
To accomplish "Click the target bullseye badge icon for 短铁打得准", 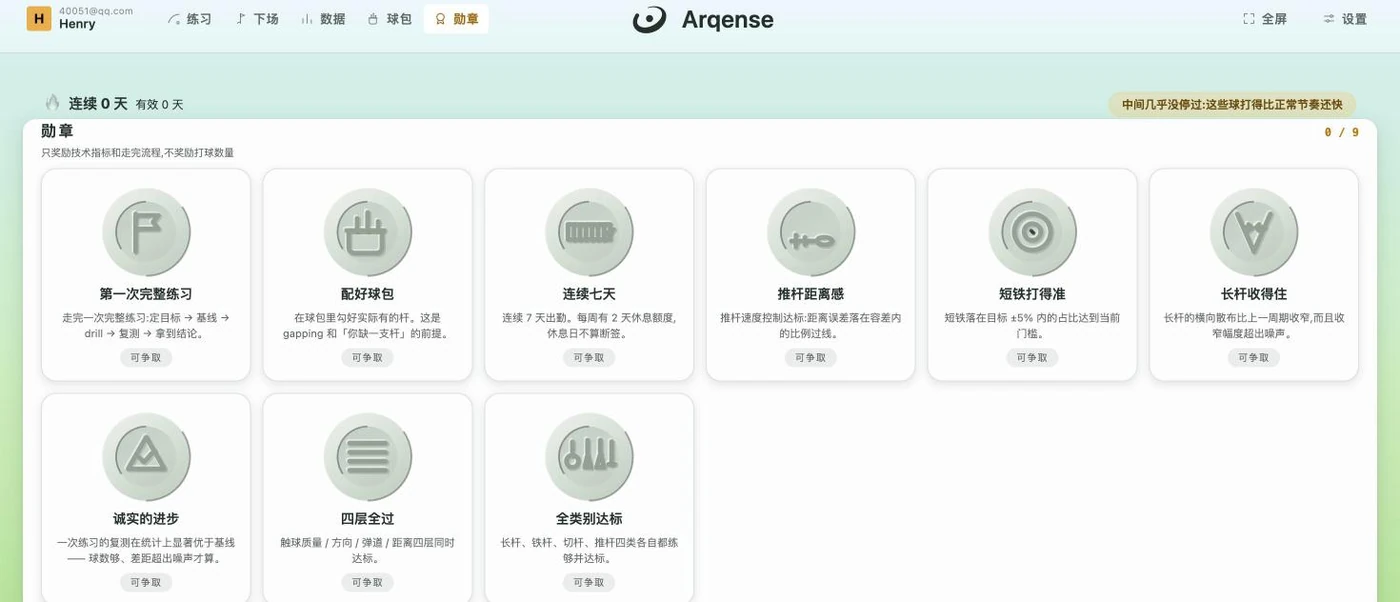I will tap(1032, 232).
